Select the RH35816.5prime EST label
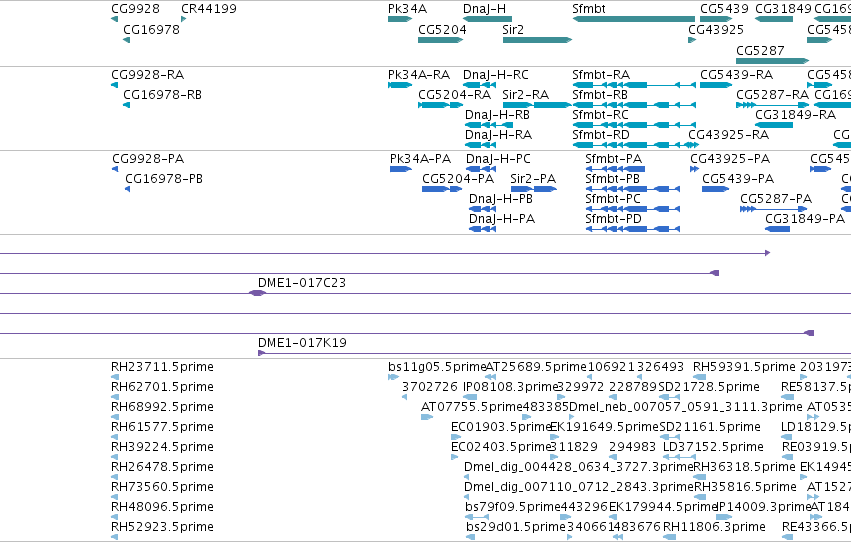 tap(745, 488)
